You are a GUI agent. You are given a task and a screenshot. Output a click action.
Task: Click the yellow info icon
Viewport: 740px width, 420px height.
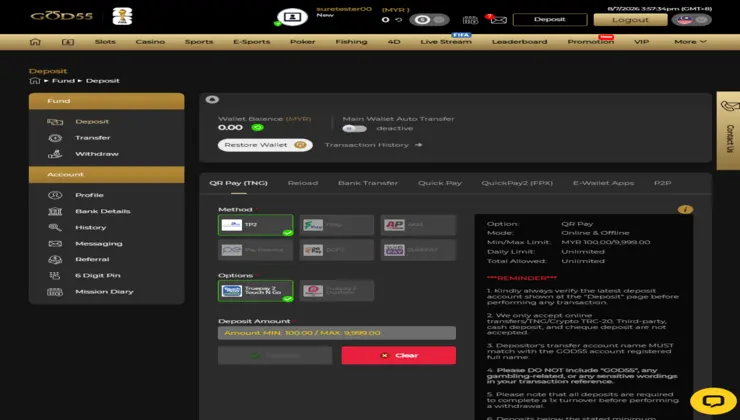(685, 210)
